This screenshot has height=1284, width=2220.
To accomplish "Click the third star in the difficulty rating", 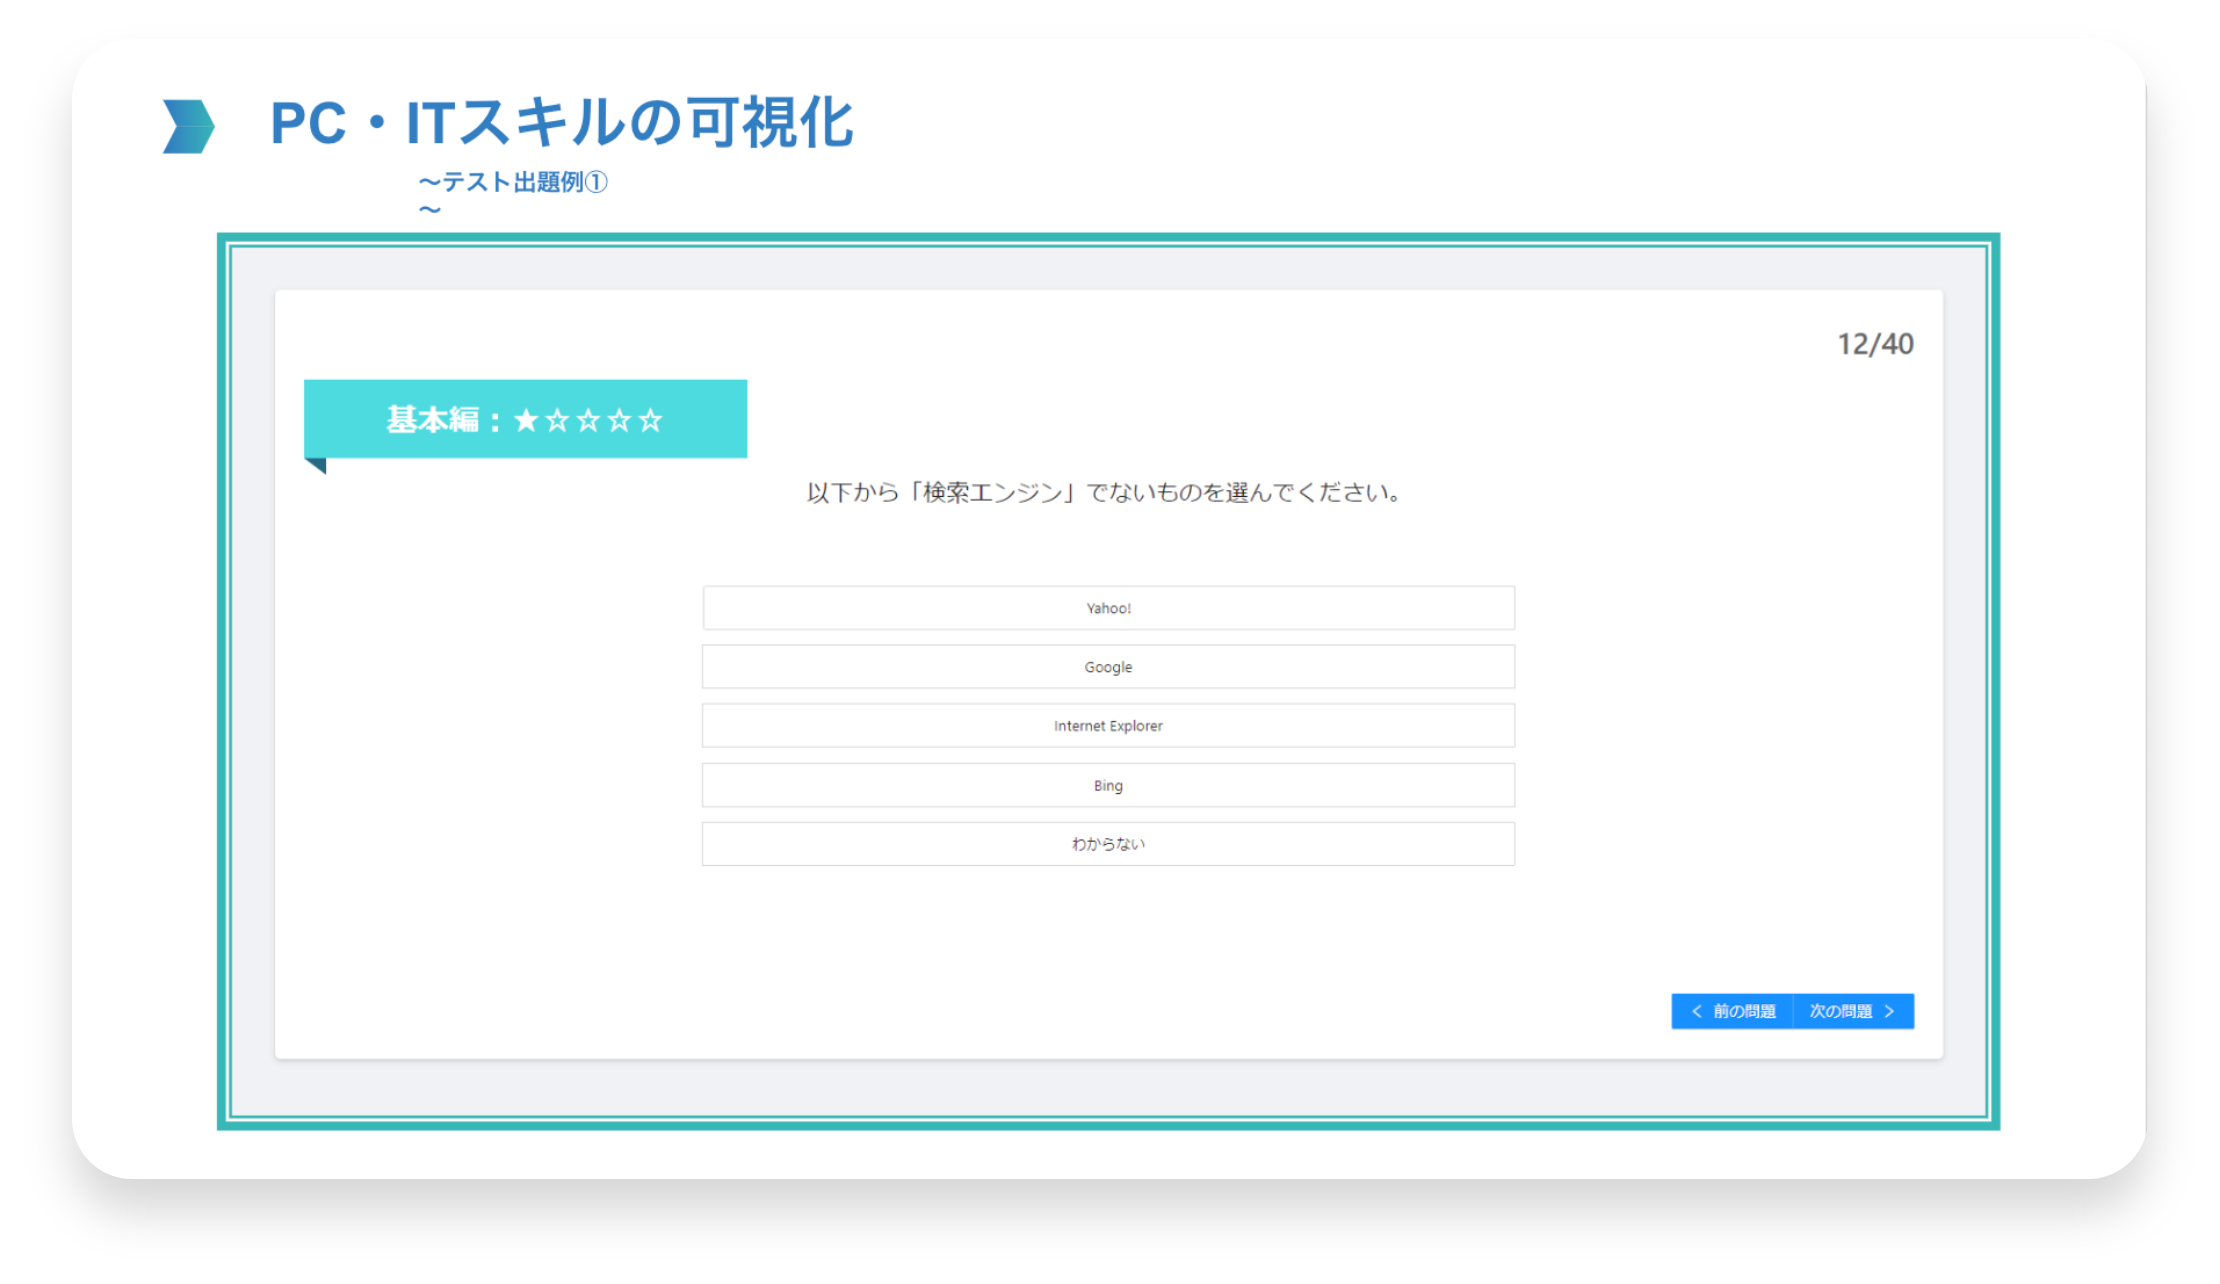I will click(x=588, y=420).
